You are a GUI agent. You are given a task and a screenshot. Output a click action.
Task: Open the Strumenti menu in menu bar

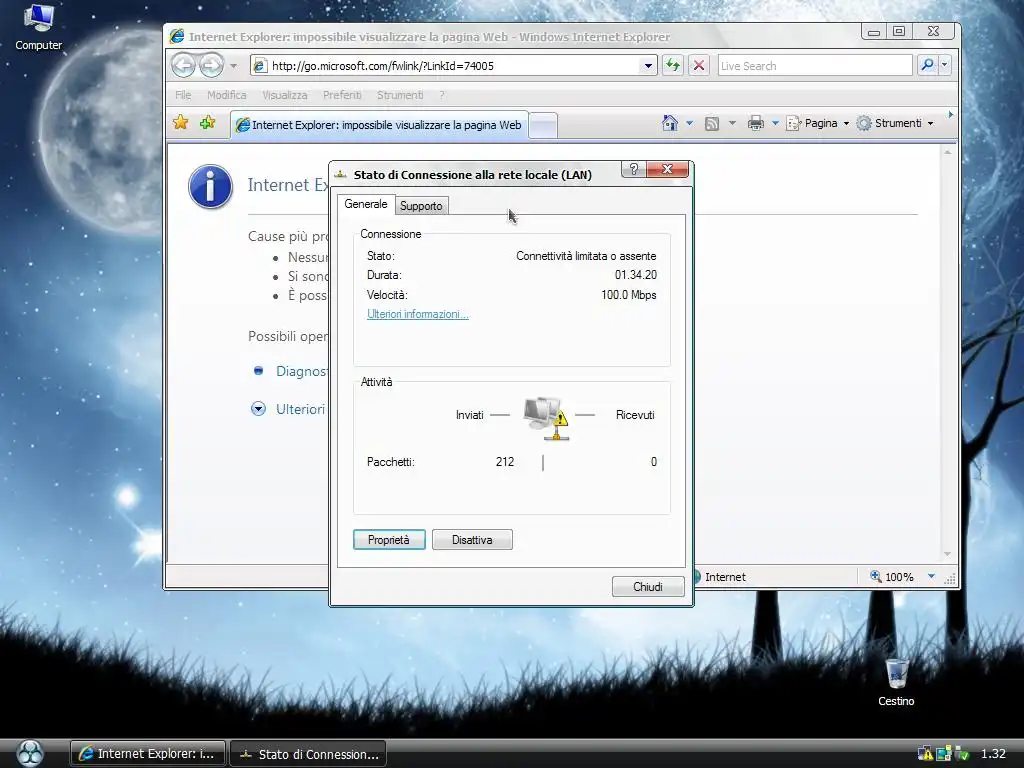tap(400, 95)
